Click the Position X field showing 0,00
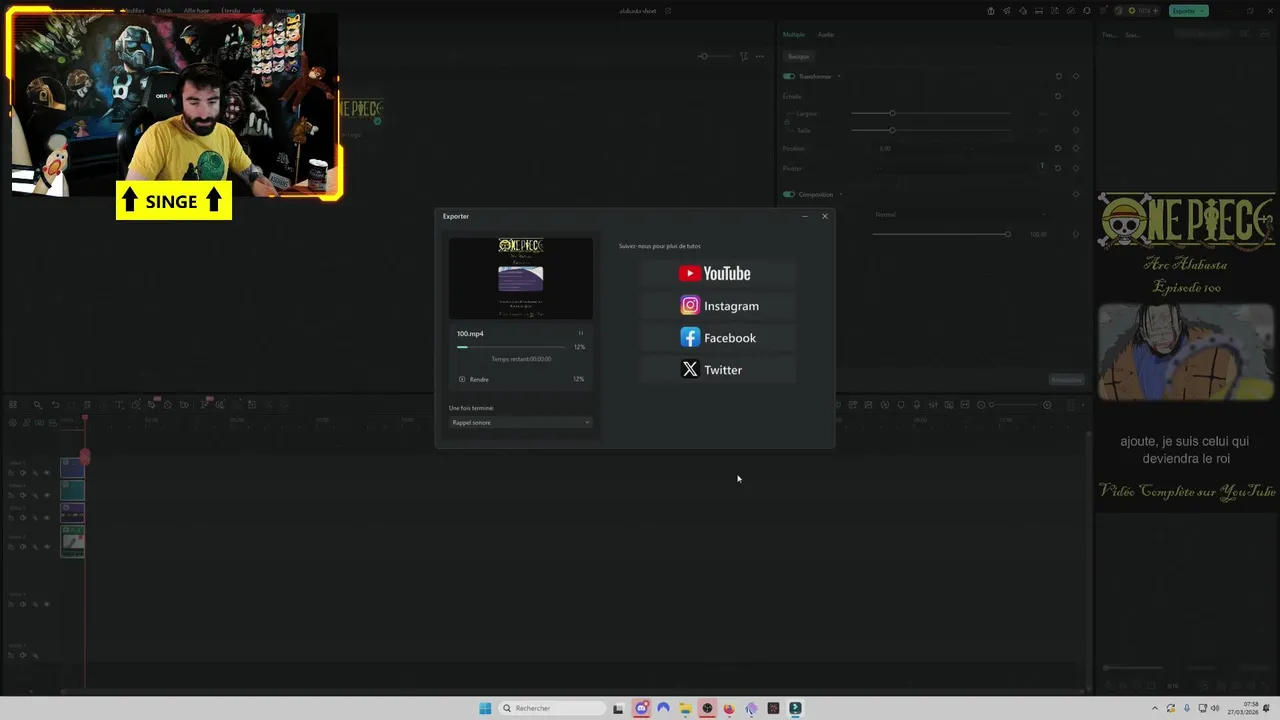The image size is (1280, 720). coord(885,148)
